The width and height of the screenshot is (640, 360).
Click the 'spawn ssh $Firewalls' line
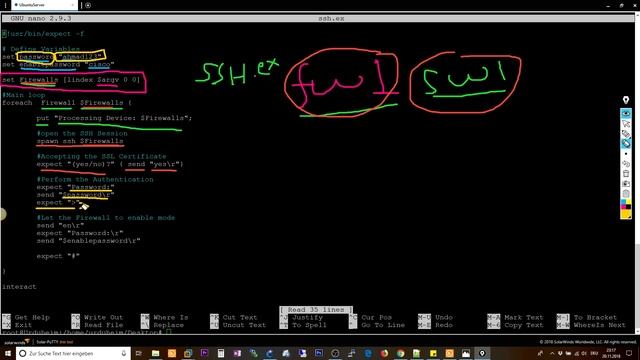click(x=80, y=141)
